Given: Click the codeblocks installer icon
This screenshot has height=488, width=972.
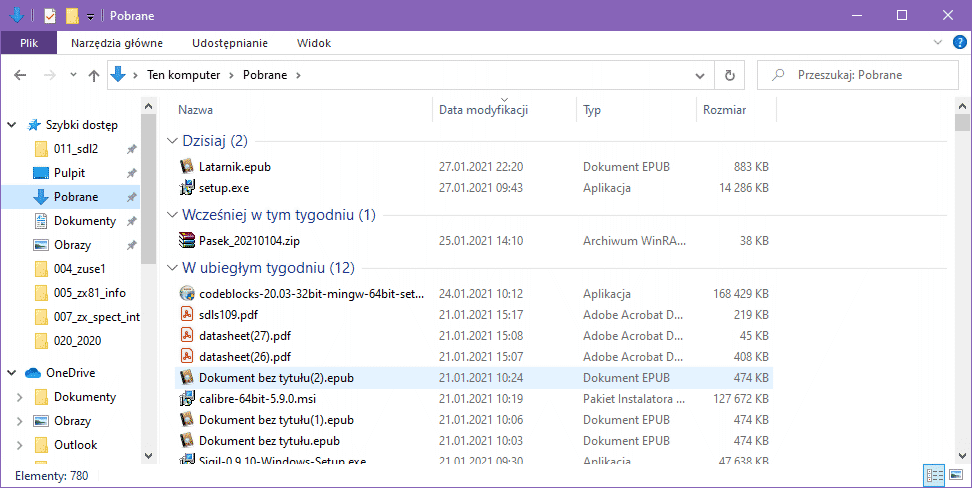Looking at the screenshot, I should (x=186, y=294).
